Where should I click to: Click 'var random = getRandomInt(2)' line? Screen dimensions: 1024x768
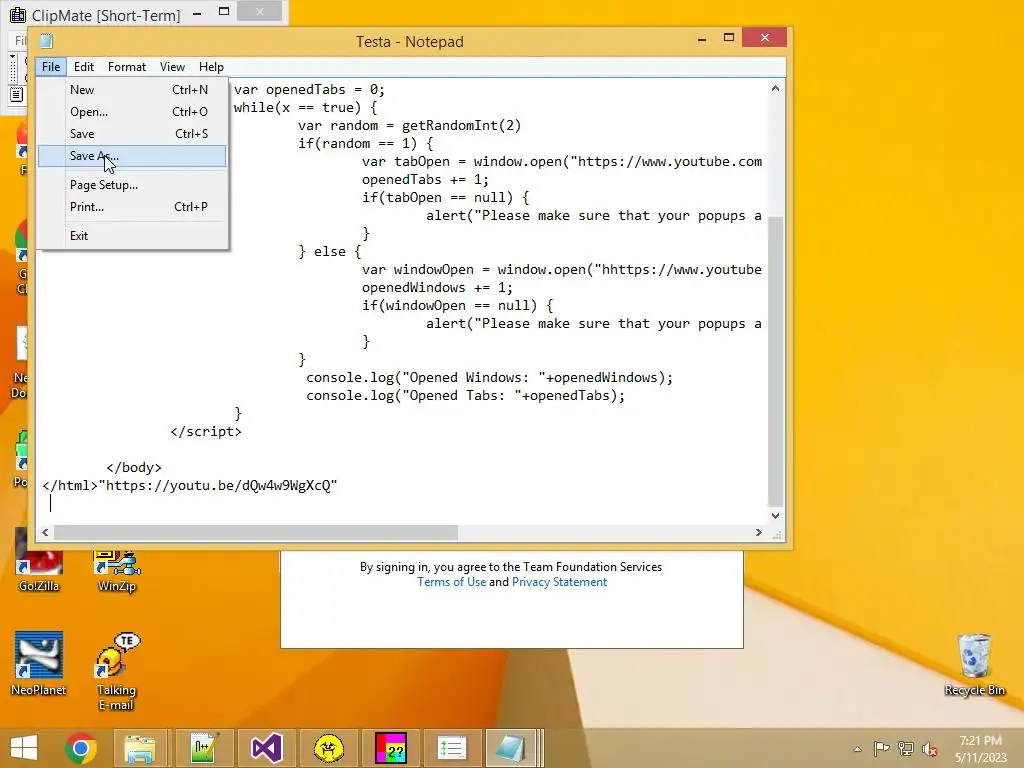[x=409, y=125]
